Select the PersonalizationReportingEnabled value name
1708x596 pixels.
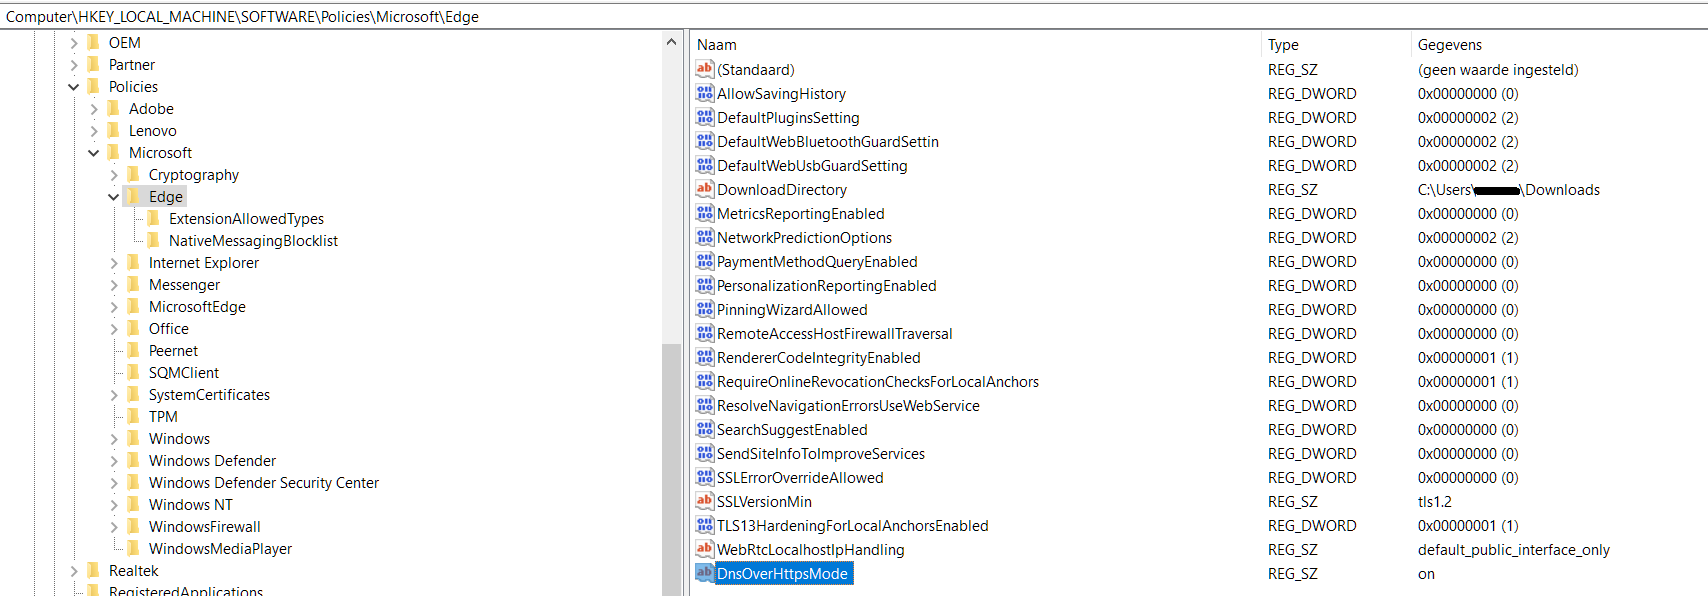coord(827,285)
